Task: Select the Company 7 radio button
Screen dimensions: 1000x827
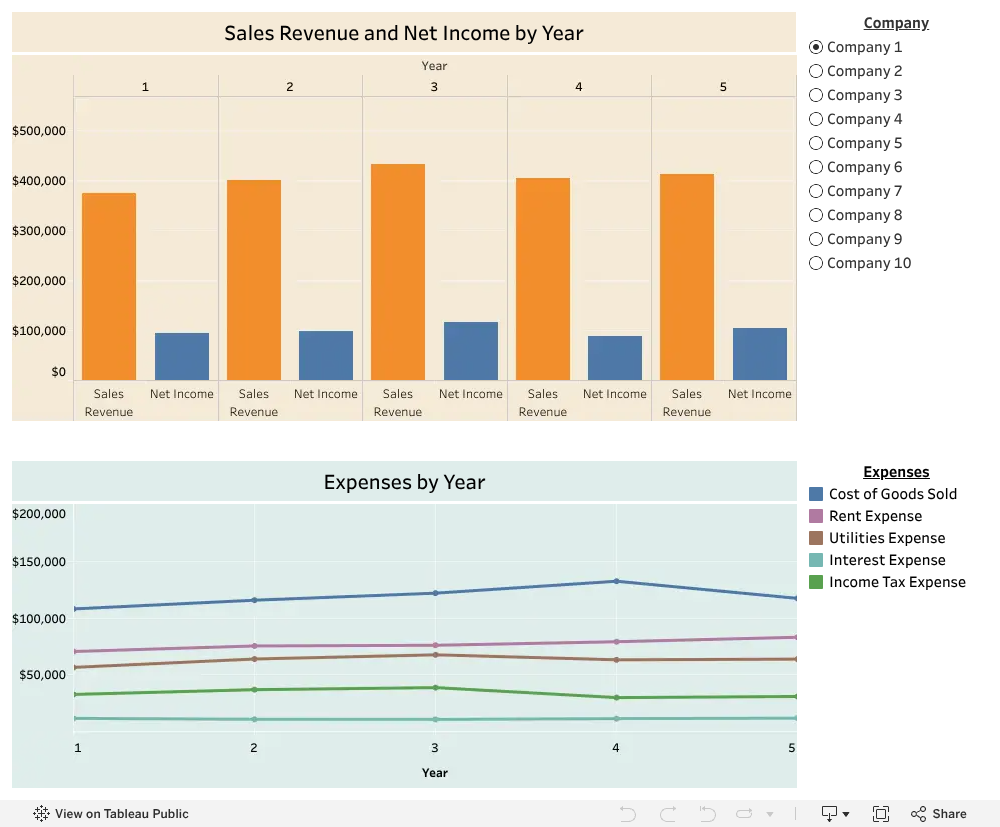Action: [x=816, y=191]
